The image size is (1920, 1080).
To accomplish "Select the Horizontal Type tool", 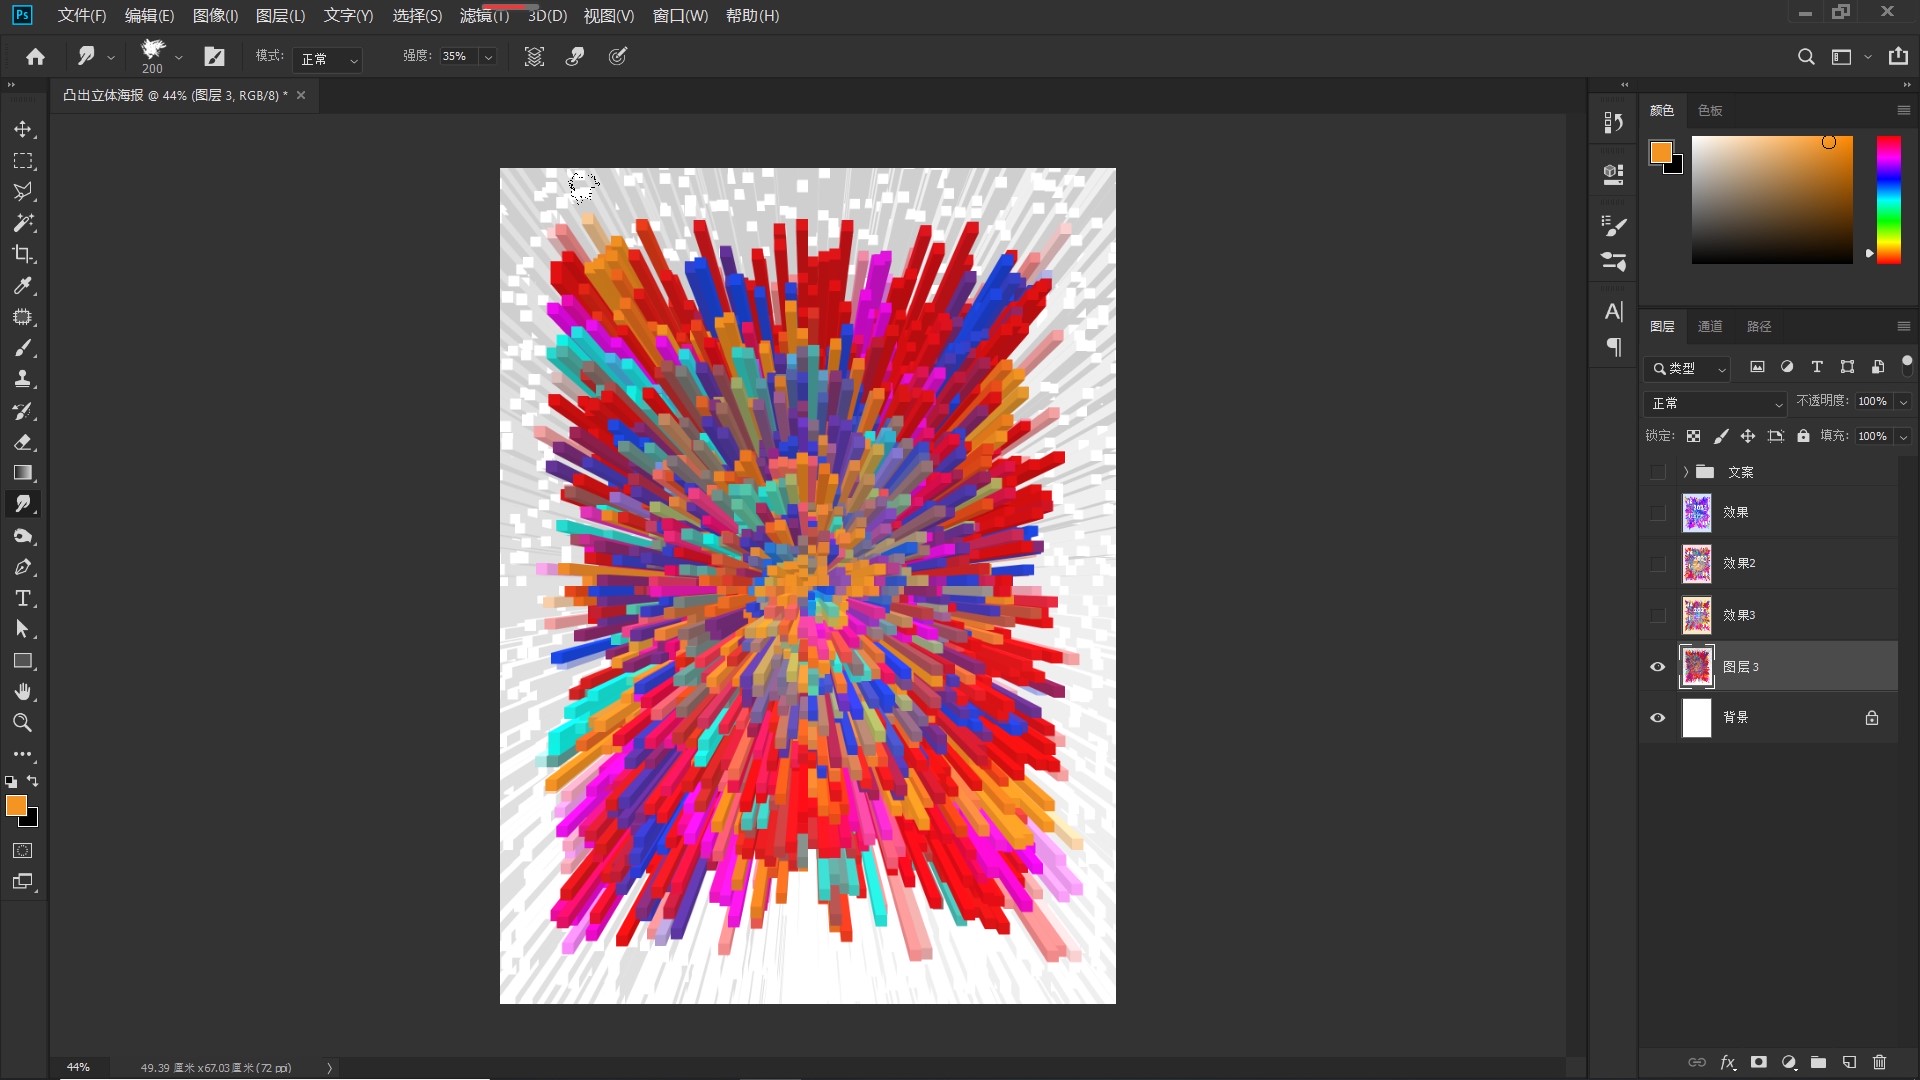I will click(22, 598).
